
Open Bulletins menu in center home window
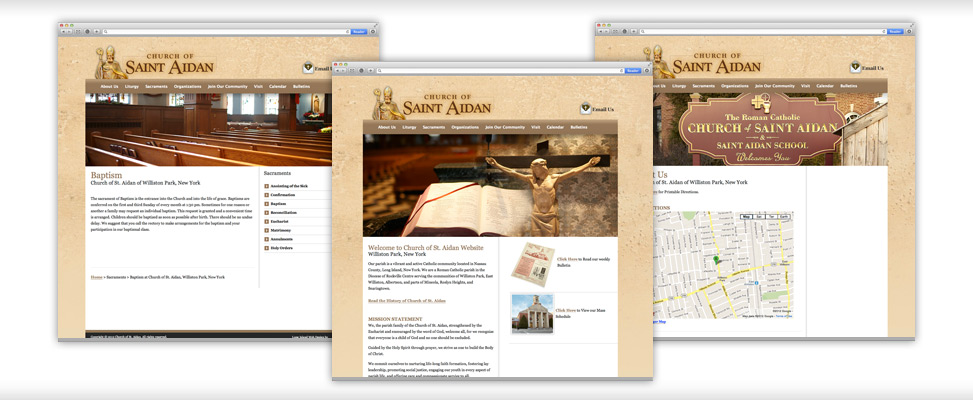[x=579, y=127]
